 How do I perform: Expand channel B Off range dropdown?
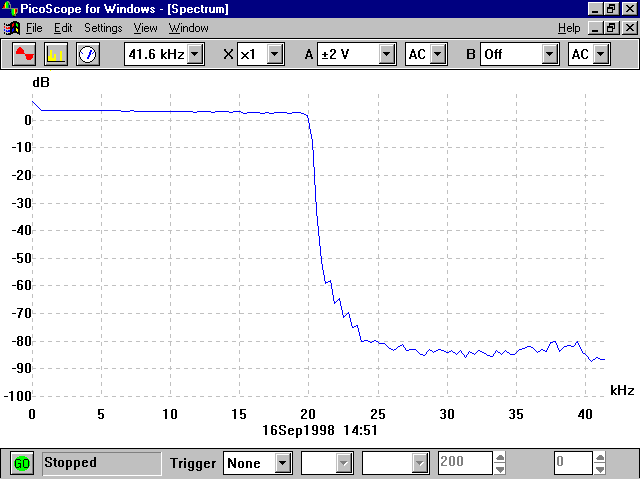549,54
